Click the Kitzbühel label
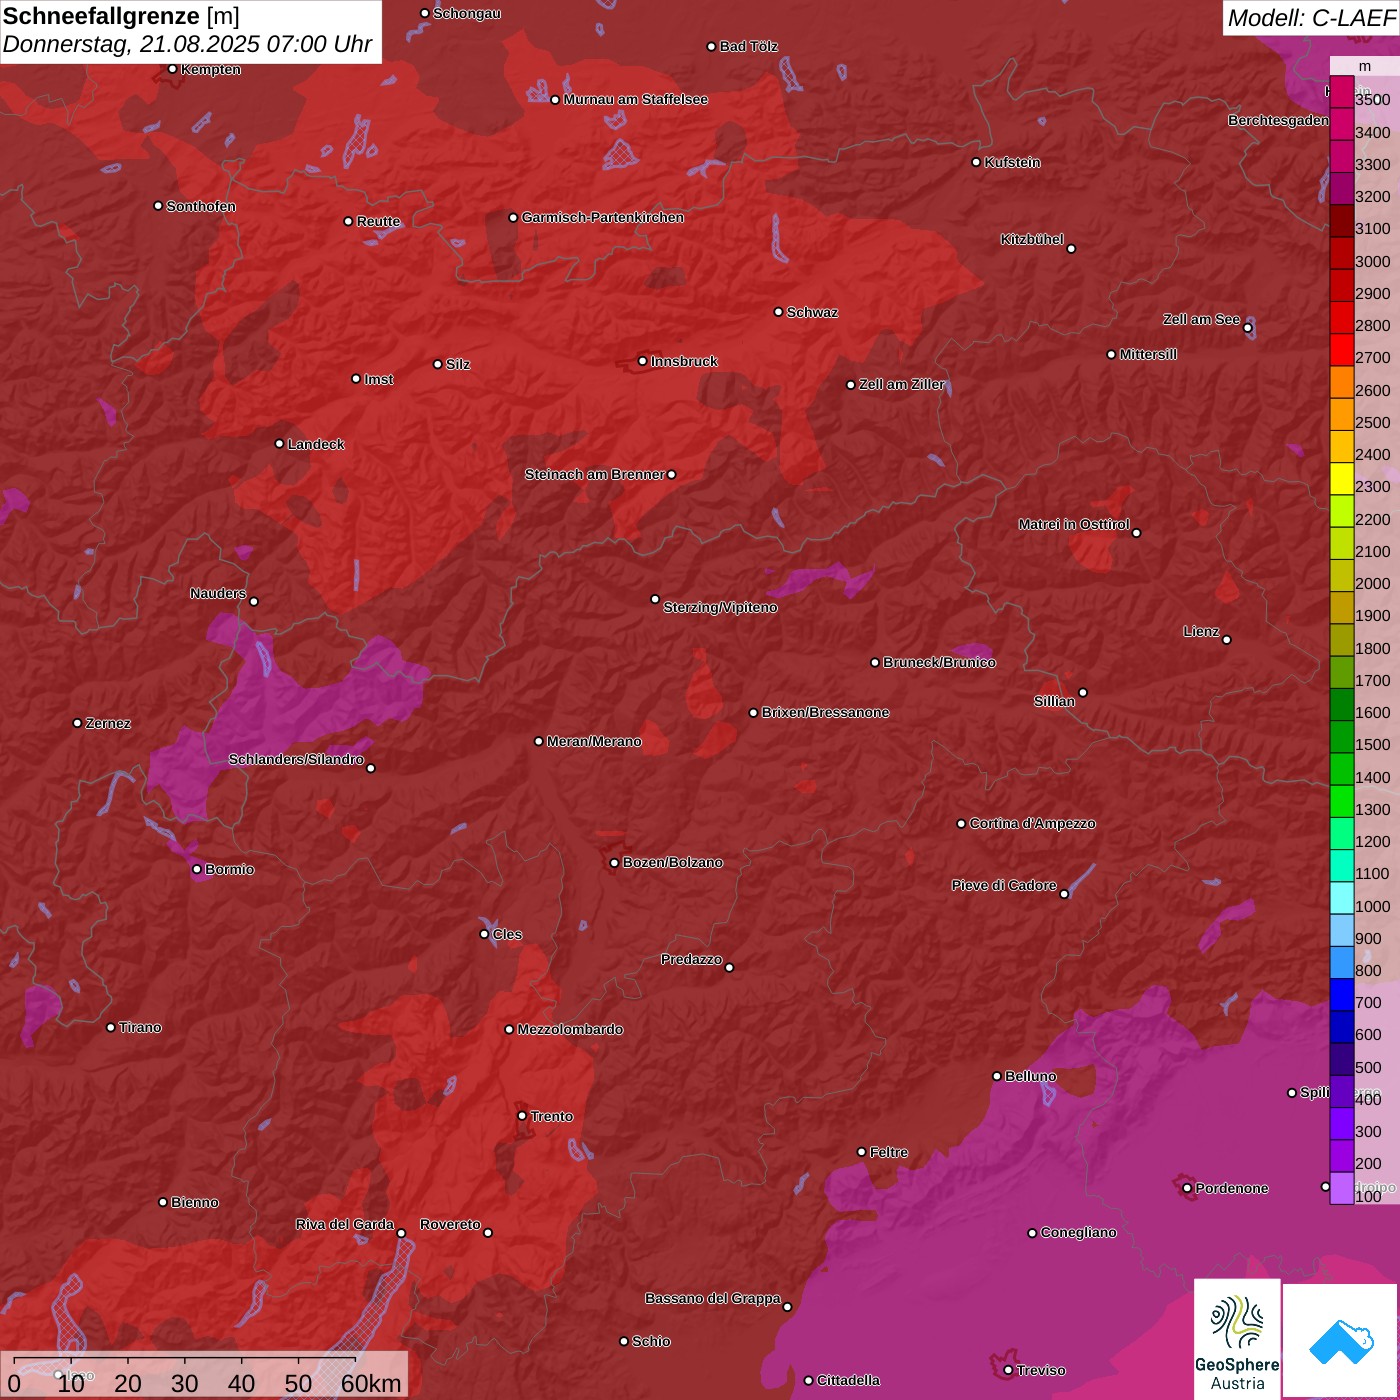Viewport: 1400px width, 1400px height. [1032, 240]
